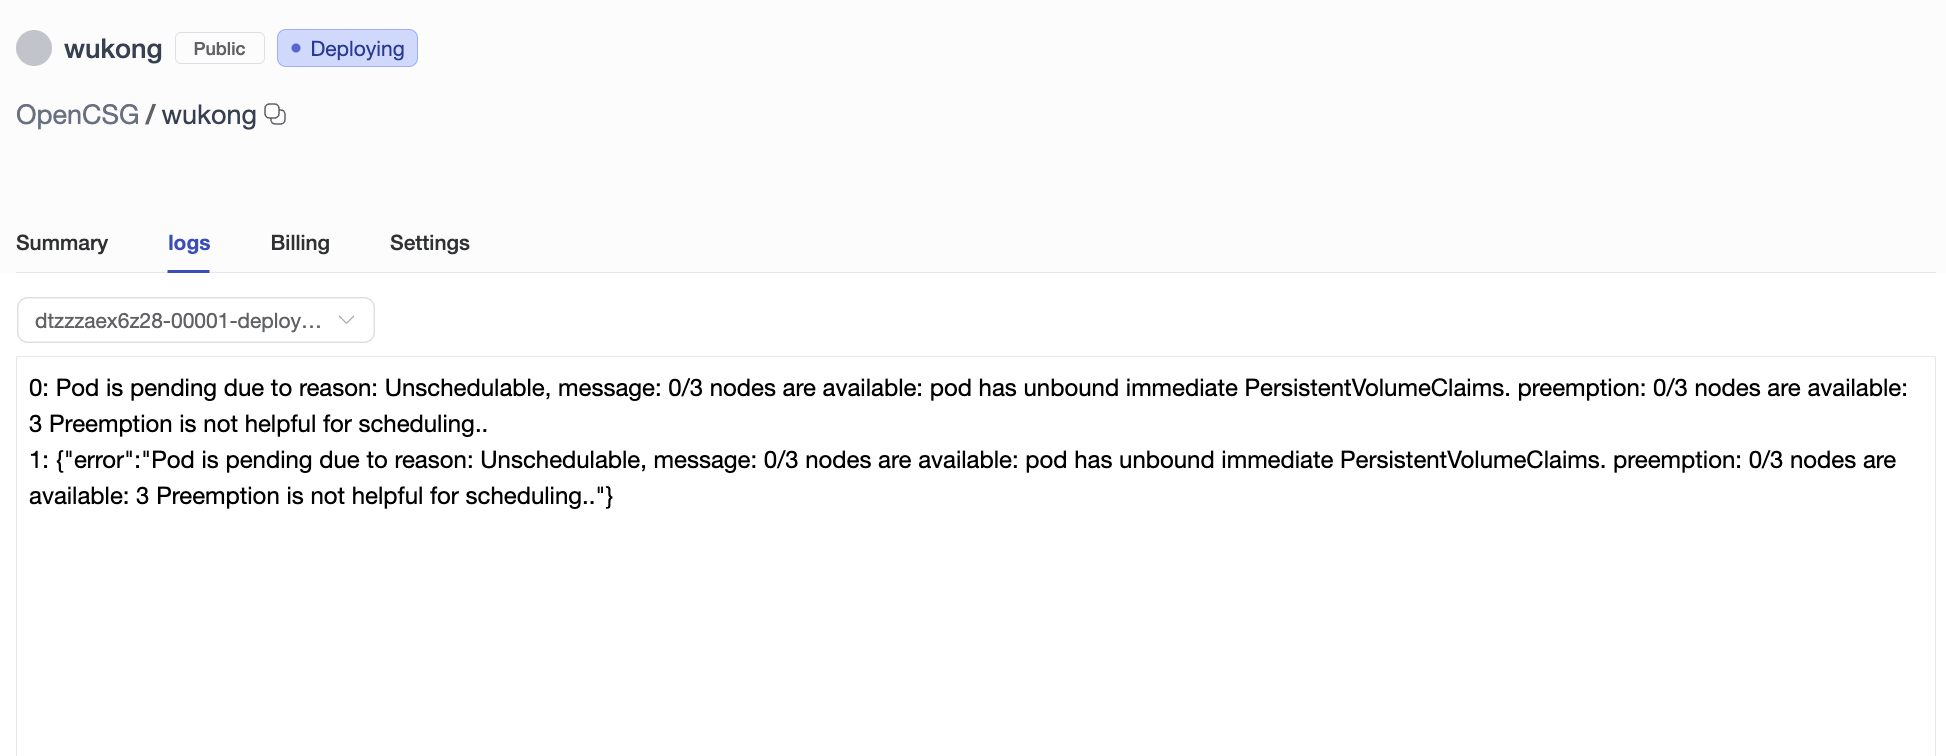This screenshot has height=756, width=1946.
Task: Switch to the Summary tab
Action: pos(62,243)
